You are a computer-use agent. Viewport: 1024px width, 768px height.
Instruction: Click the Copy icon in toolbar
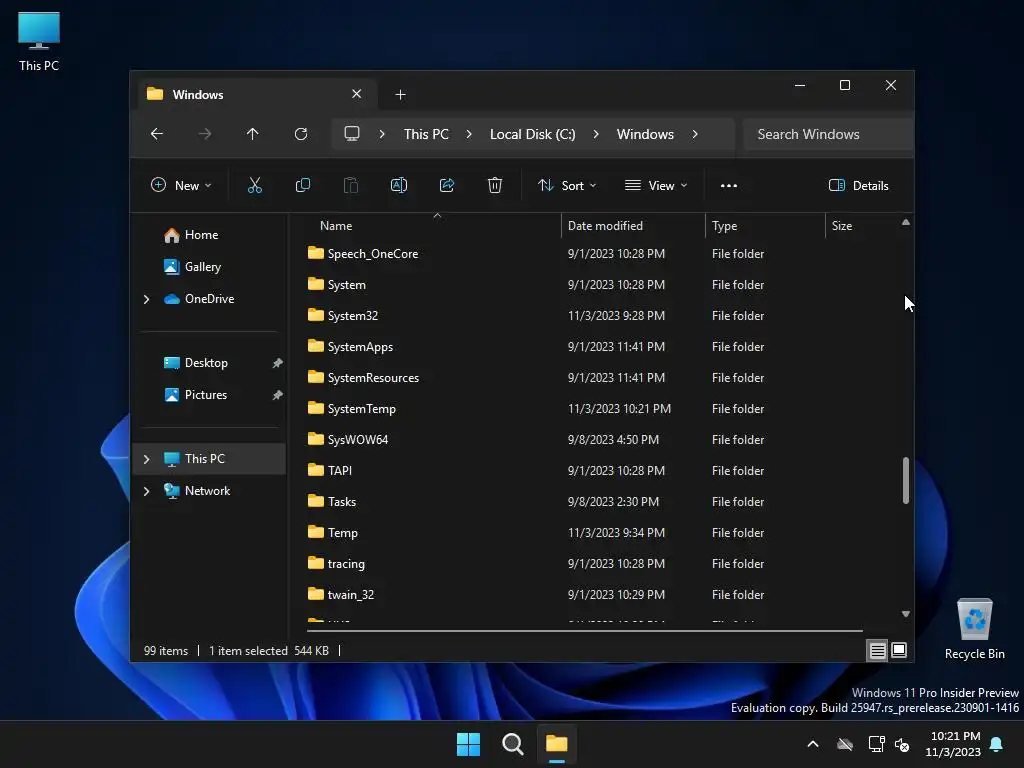[302, 185]
